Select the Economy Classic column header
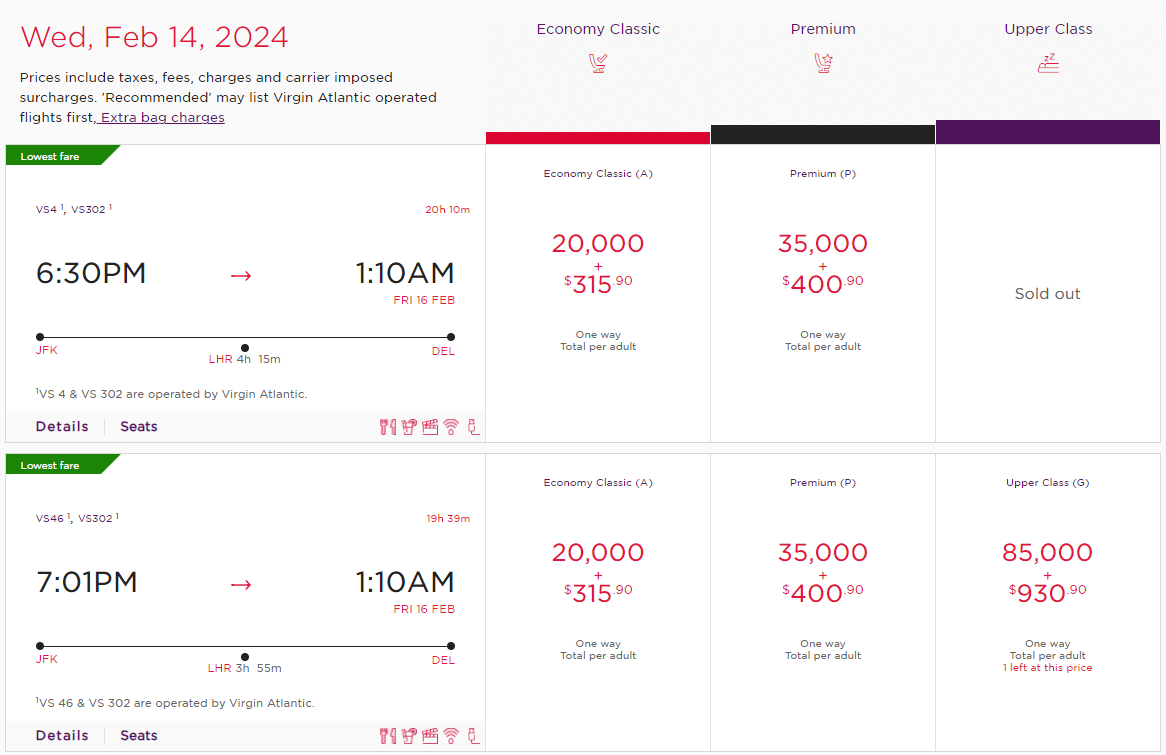This screenshot has width=1166, height=755. tap(598, 29)
